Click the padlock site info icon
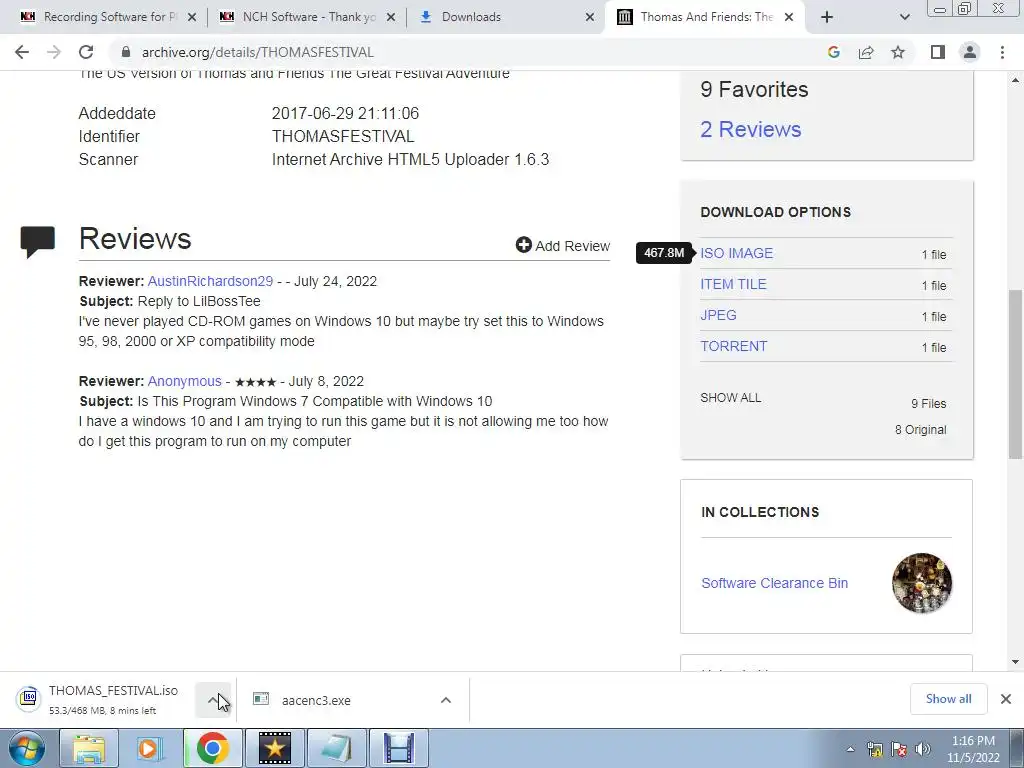The image size is (1024, 768). 126,52
